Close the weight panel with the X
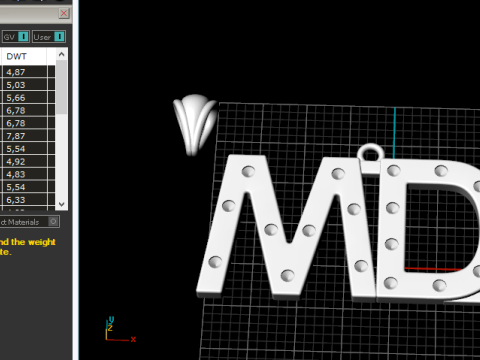Image resolution: width=480 pixels, height=360 pixels. (x=64, y=13)
